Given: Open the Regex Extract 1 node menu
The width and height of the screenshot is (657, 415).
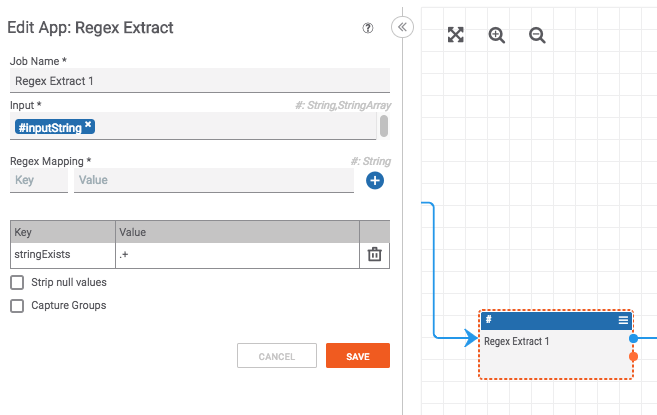Looking at the screenshot, I should pyautogui.click(x=623, y=320).
